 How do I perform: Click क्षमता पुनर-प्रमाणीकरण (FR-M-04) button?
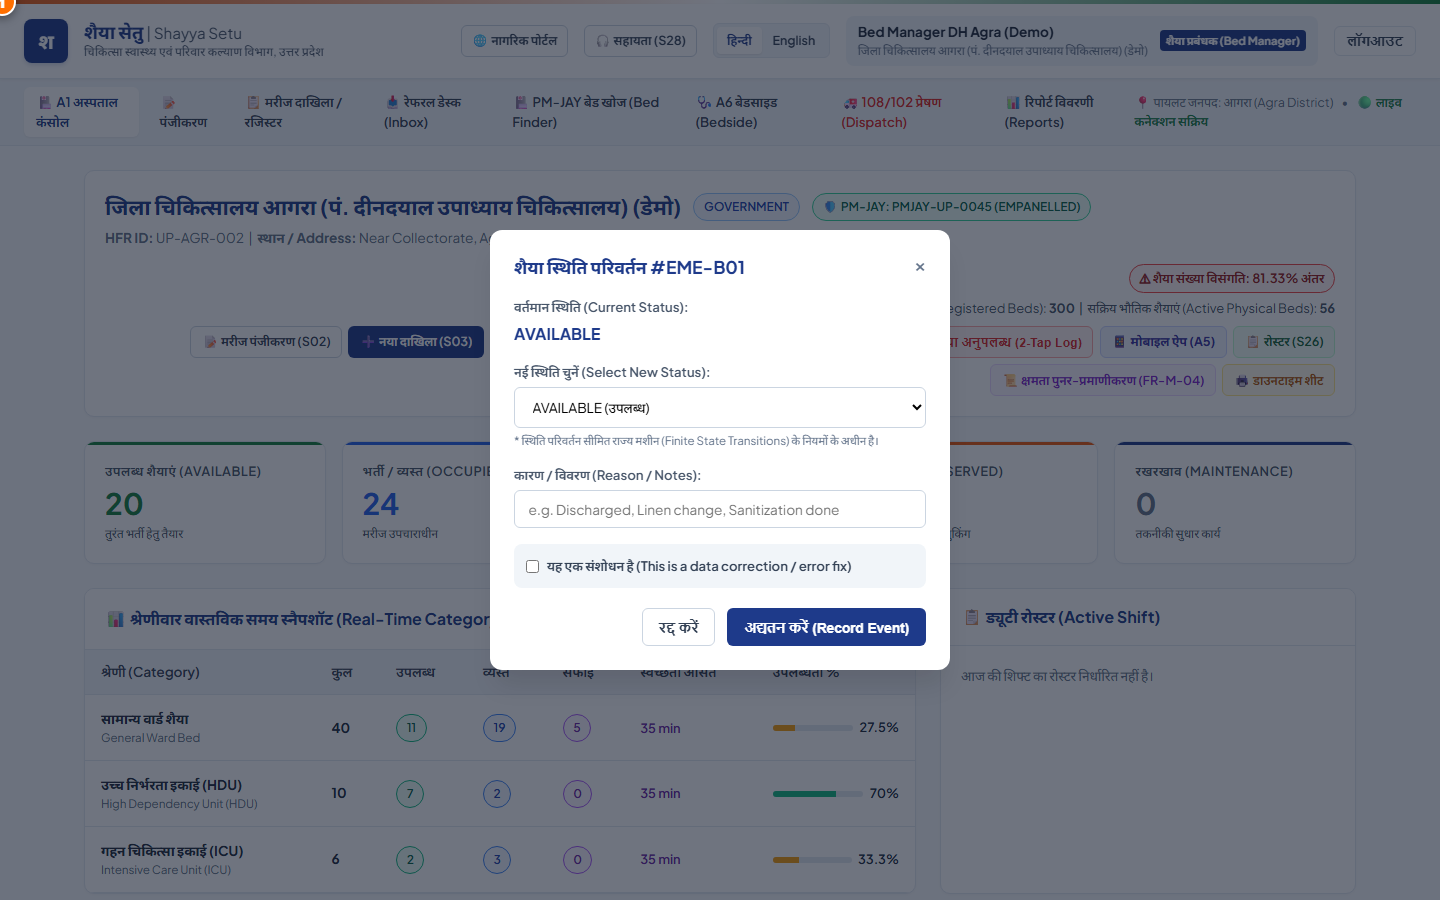coord(1104,380)
